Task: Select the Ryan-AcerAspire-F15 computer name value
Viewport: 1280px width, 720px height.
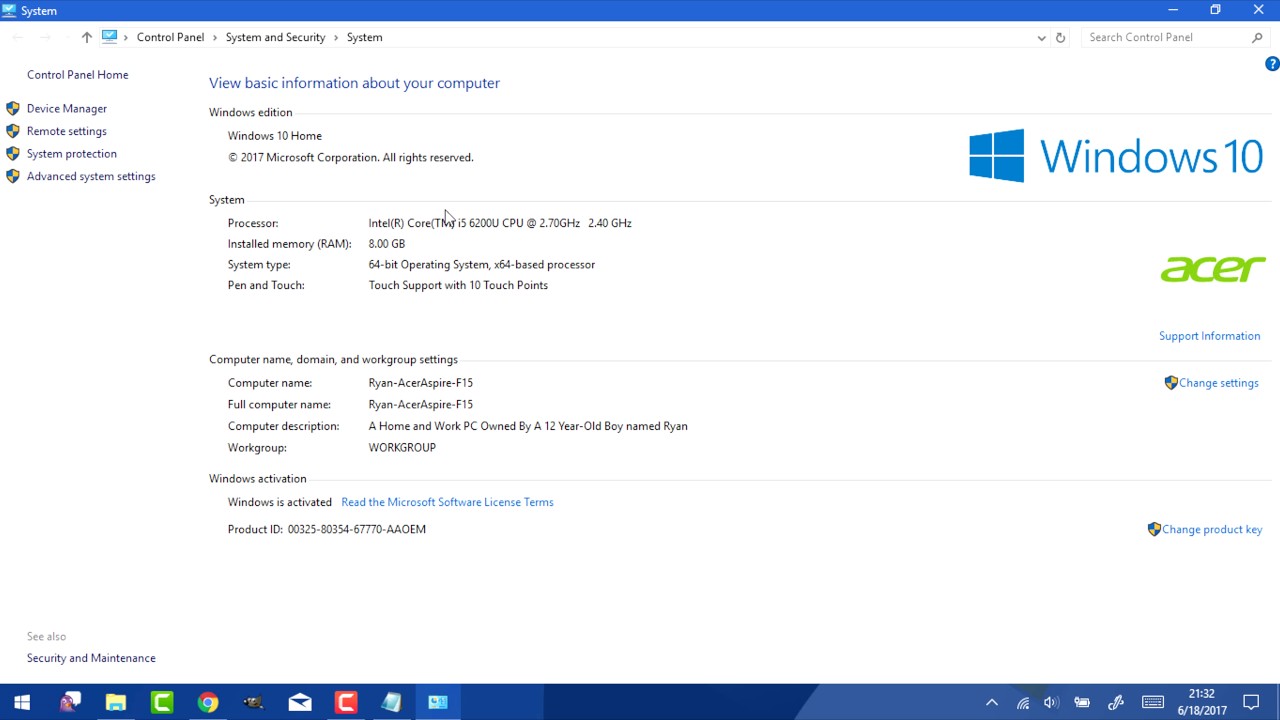Action: [x=420, y=383]
